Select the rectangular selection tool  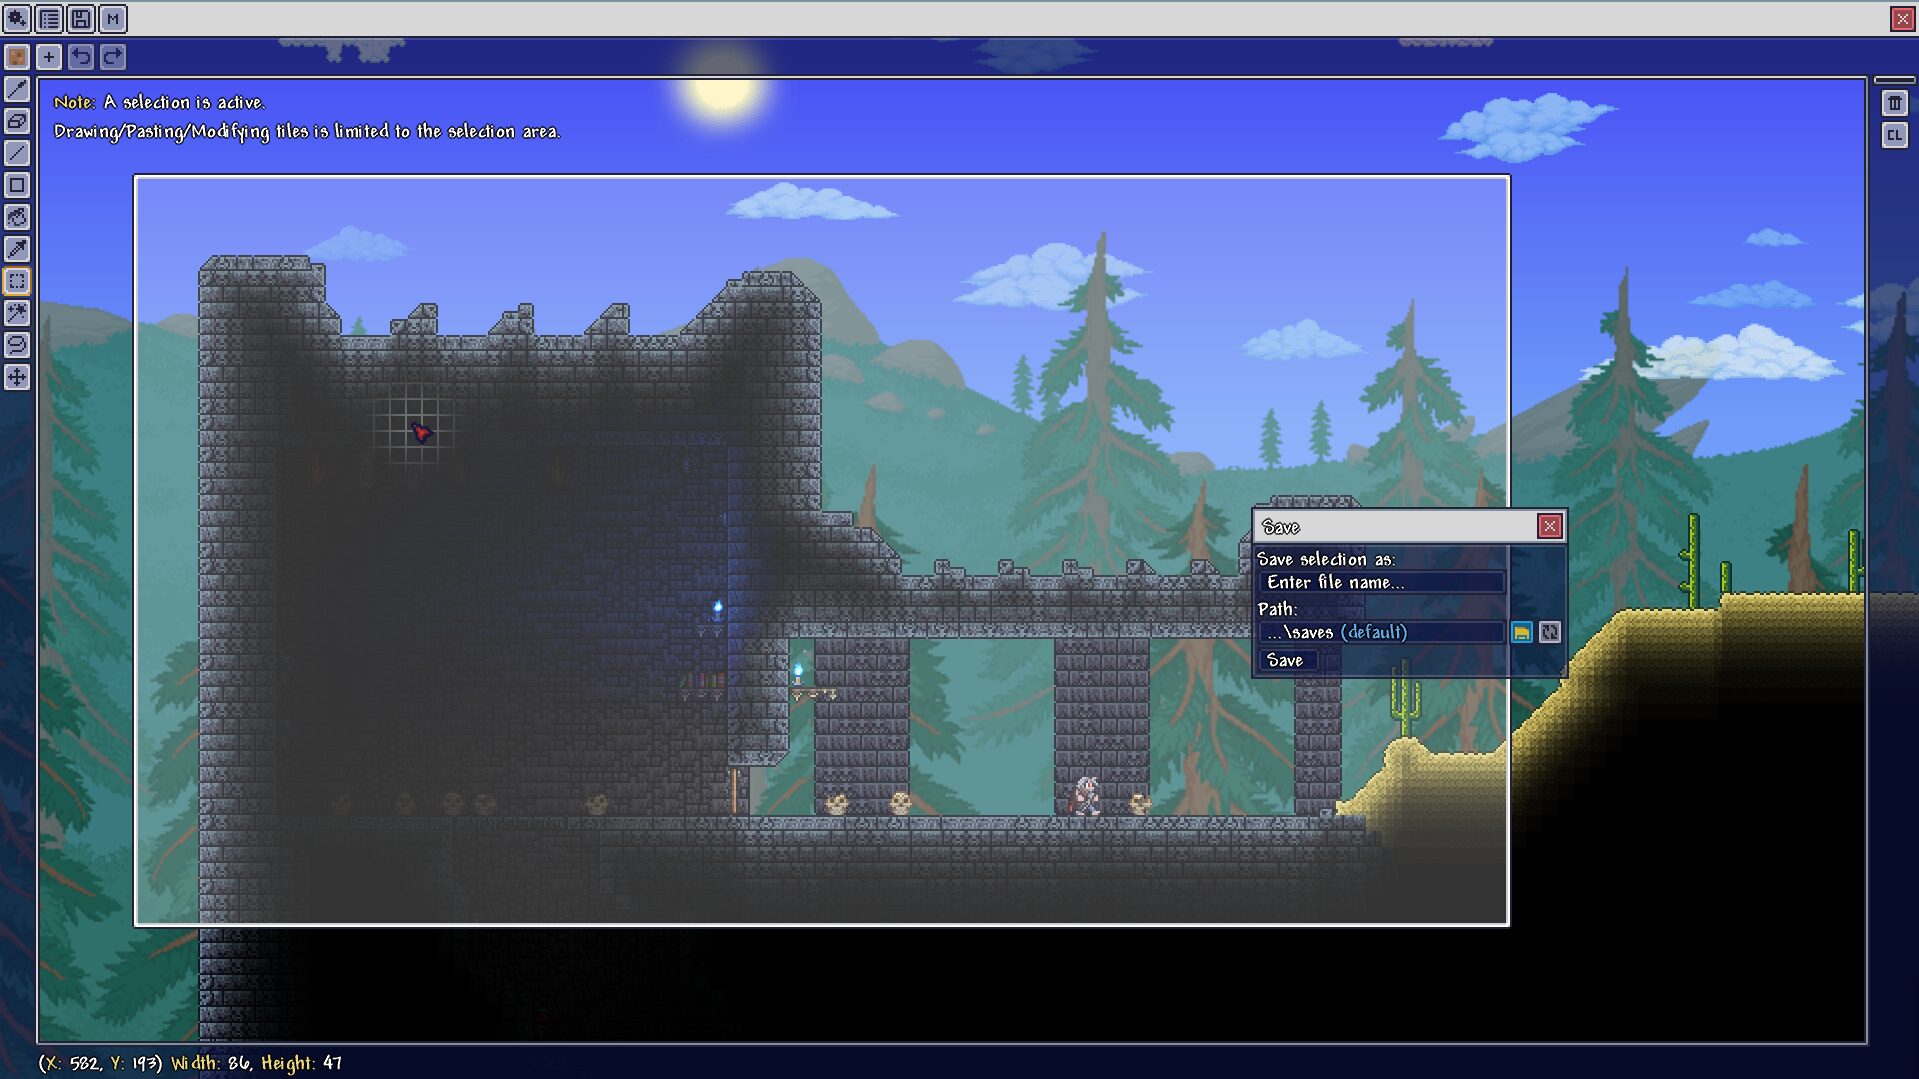[x=17, y=281]
